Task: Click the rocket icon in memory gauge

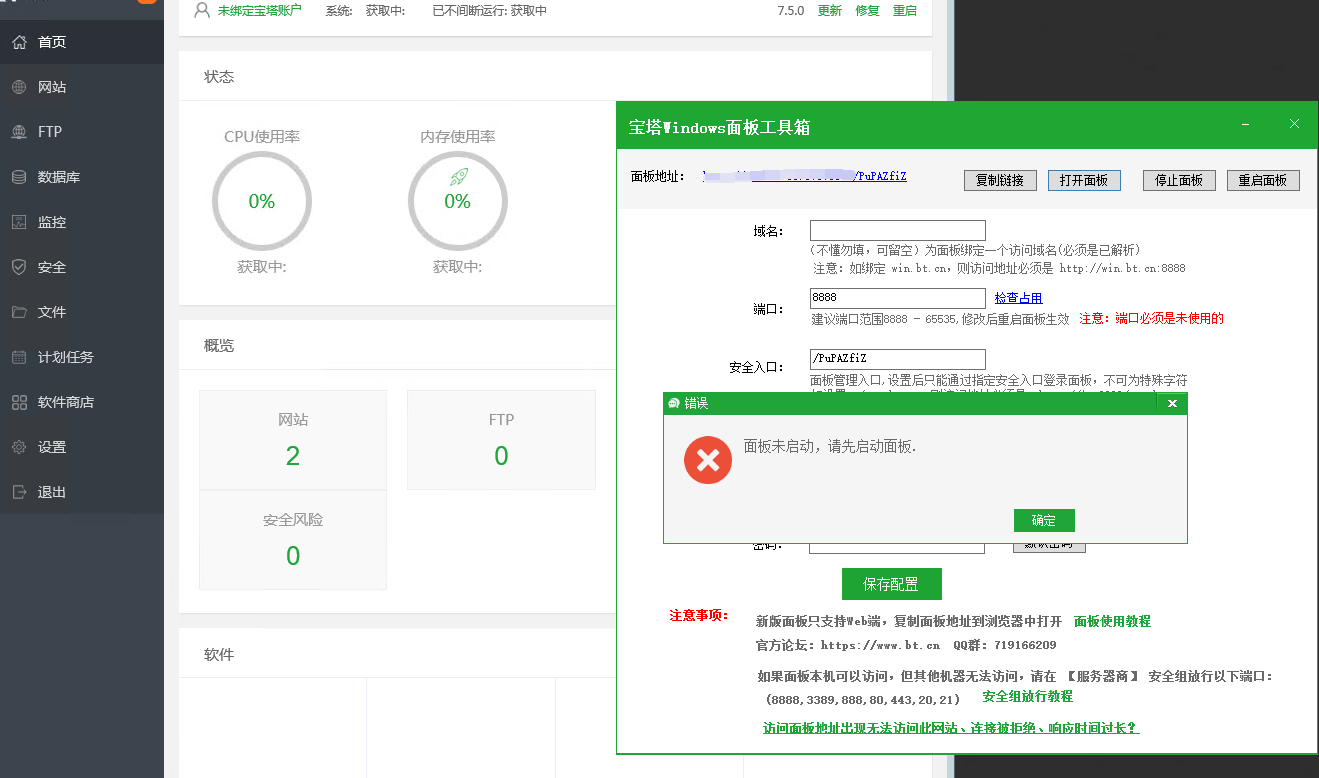Action: coord(458,177)
